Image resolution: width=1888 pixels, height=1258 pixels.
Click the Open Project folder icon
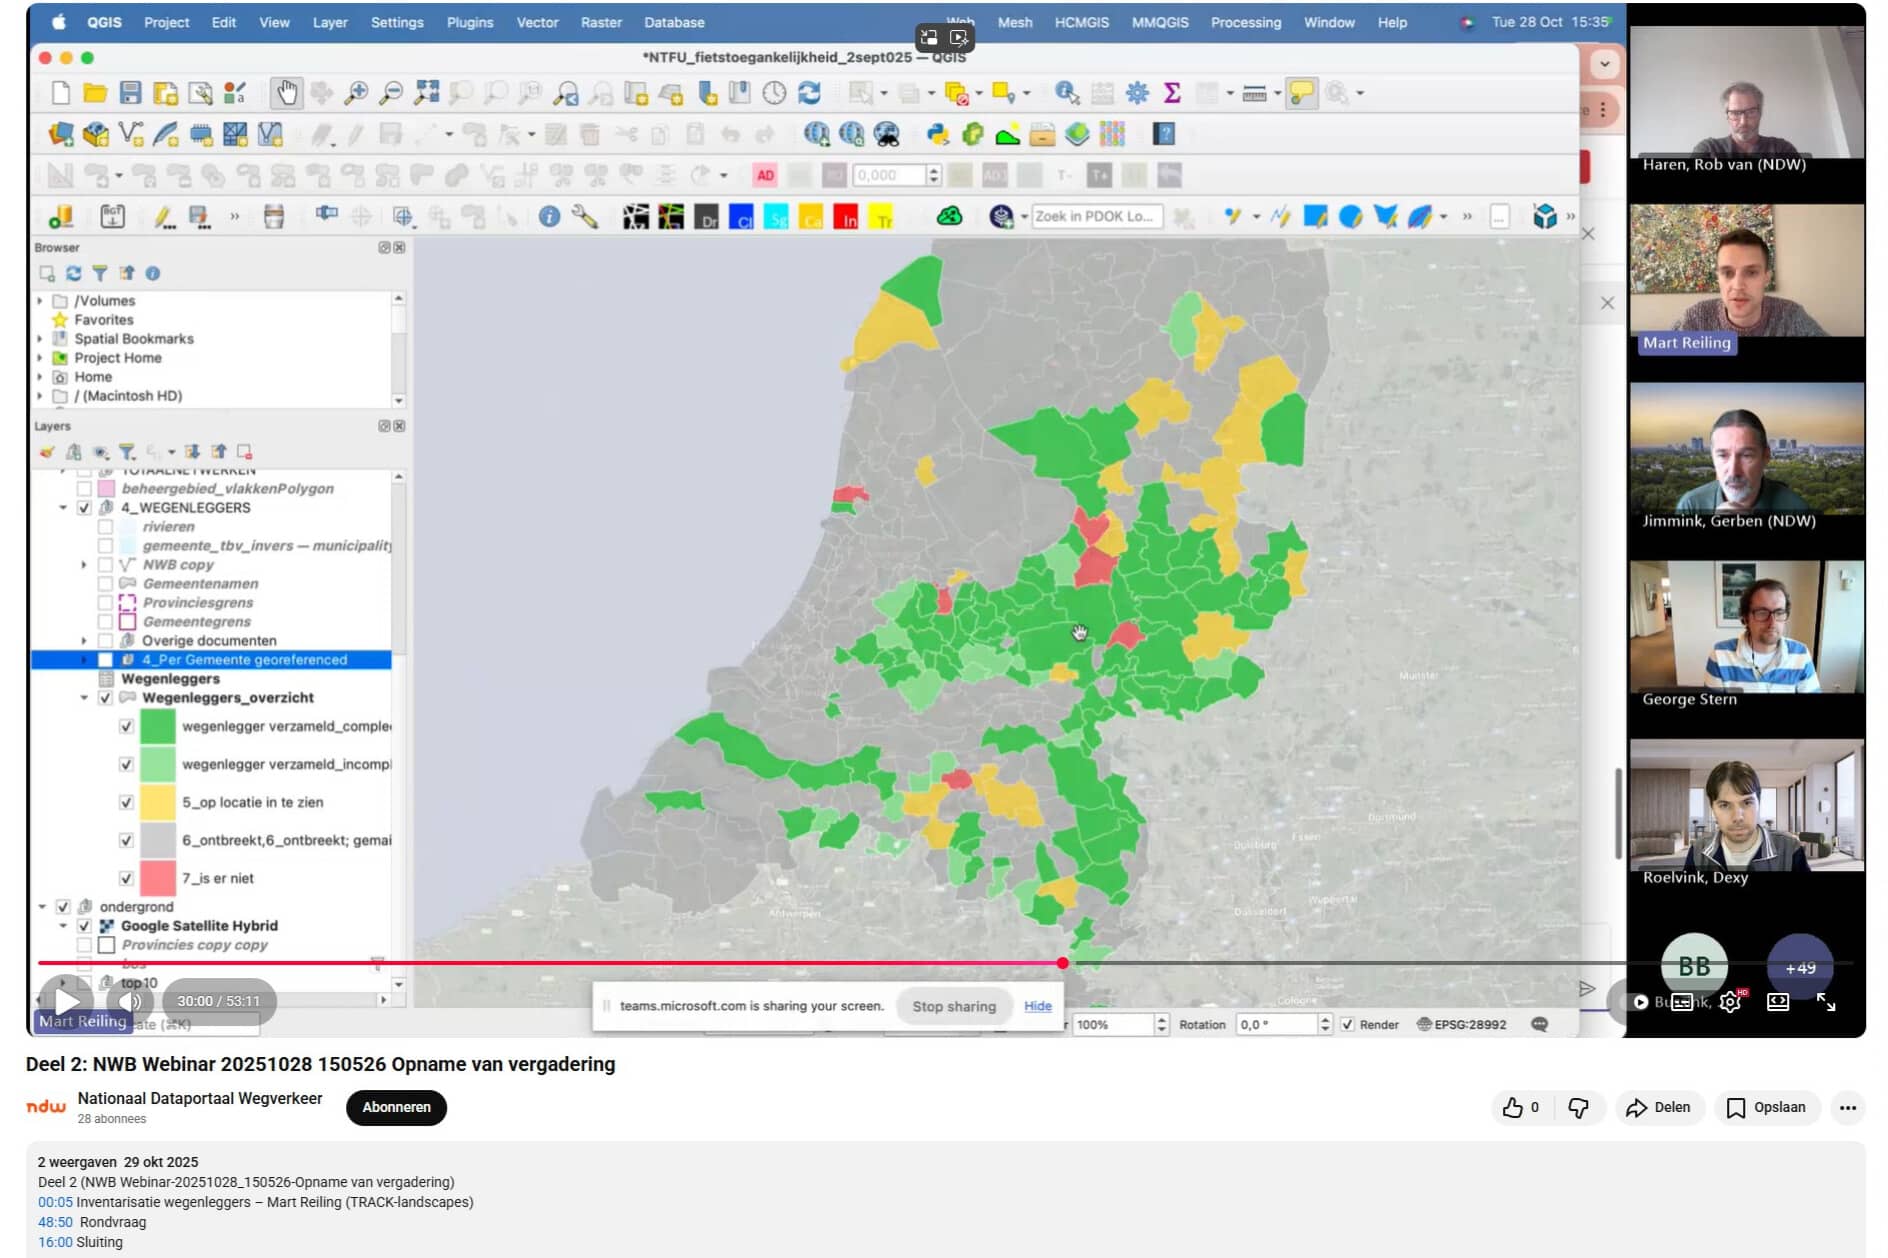tap(95, 93)
